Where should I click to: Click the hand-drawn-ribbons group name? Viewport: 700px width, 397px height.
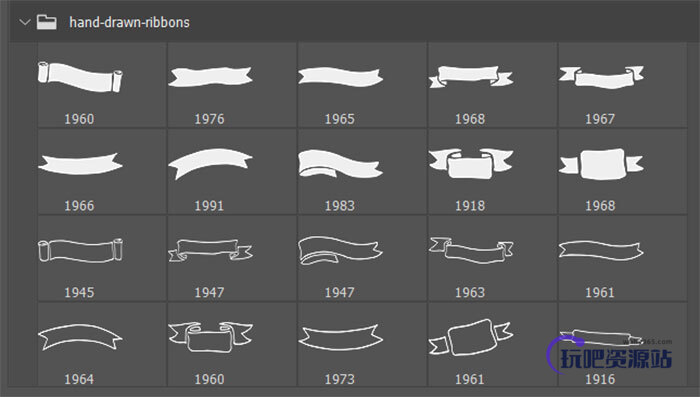(x=129, y=22)
